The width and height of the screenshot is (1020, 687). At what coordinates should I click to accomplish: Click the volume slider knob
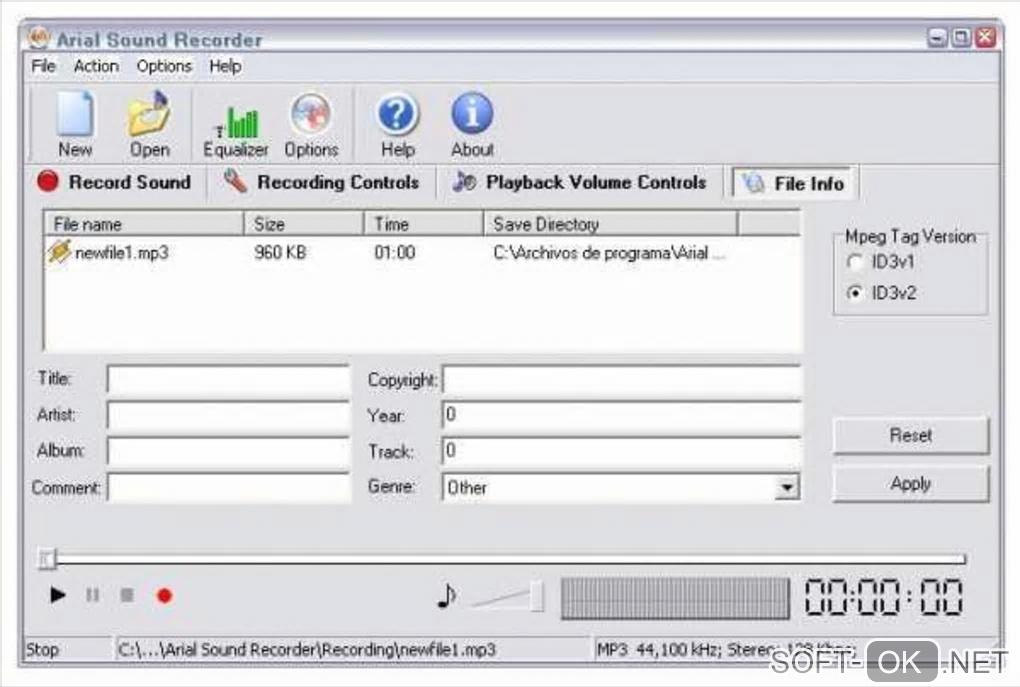[537, 595]
